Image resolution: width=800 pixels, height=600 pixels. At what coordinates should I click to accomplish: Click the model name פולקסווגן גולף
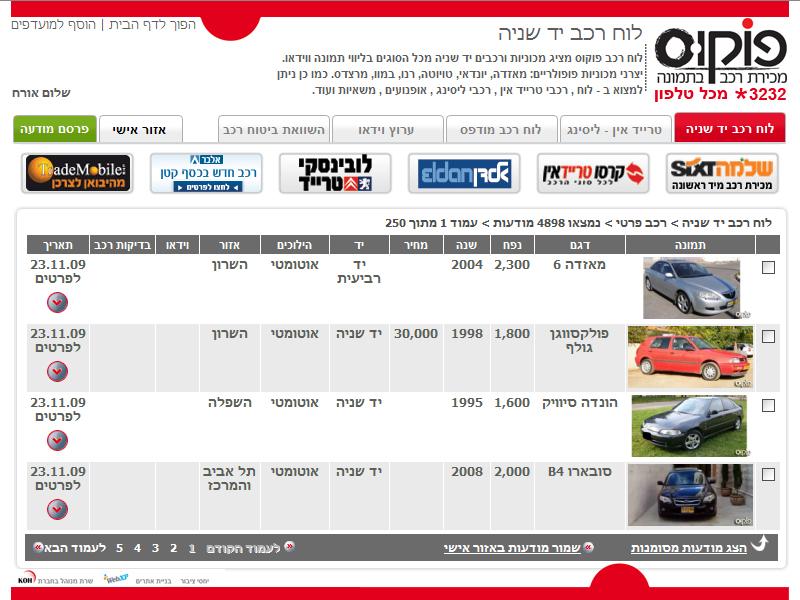pyautogui.click(x=580, y=340)
